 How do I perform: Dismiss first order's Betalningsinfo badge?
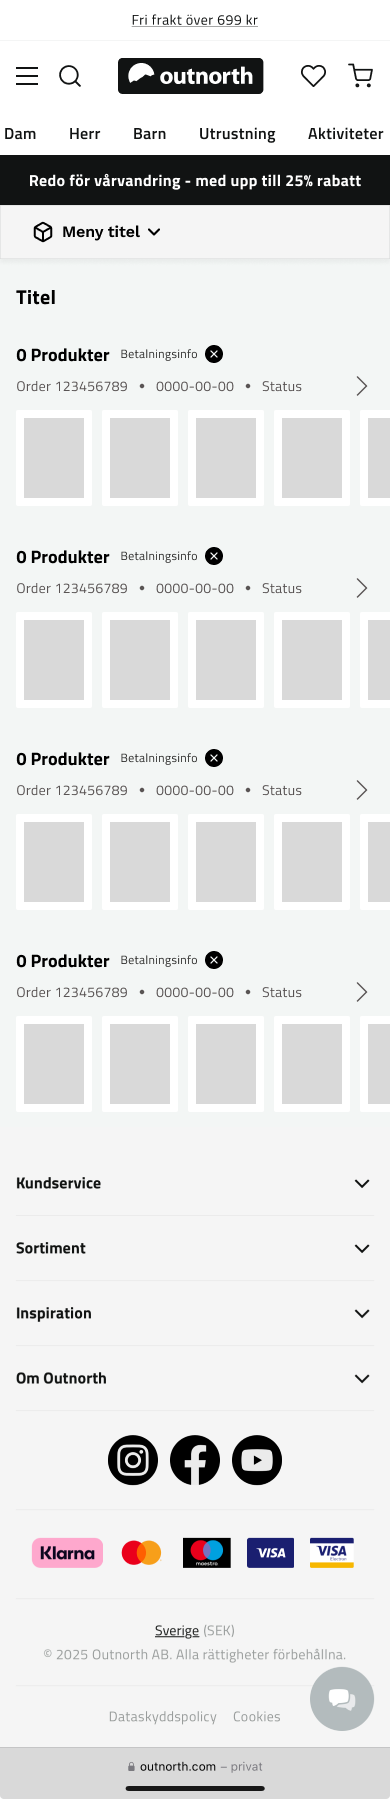tap(214, 354)
